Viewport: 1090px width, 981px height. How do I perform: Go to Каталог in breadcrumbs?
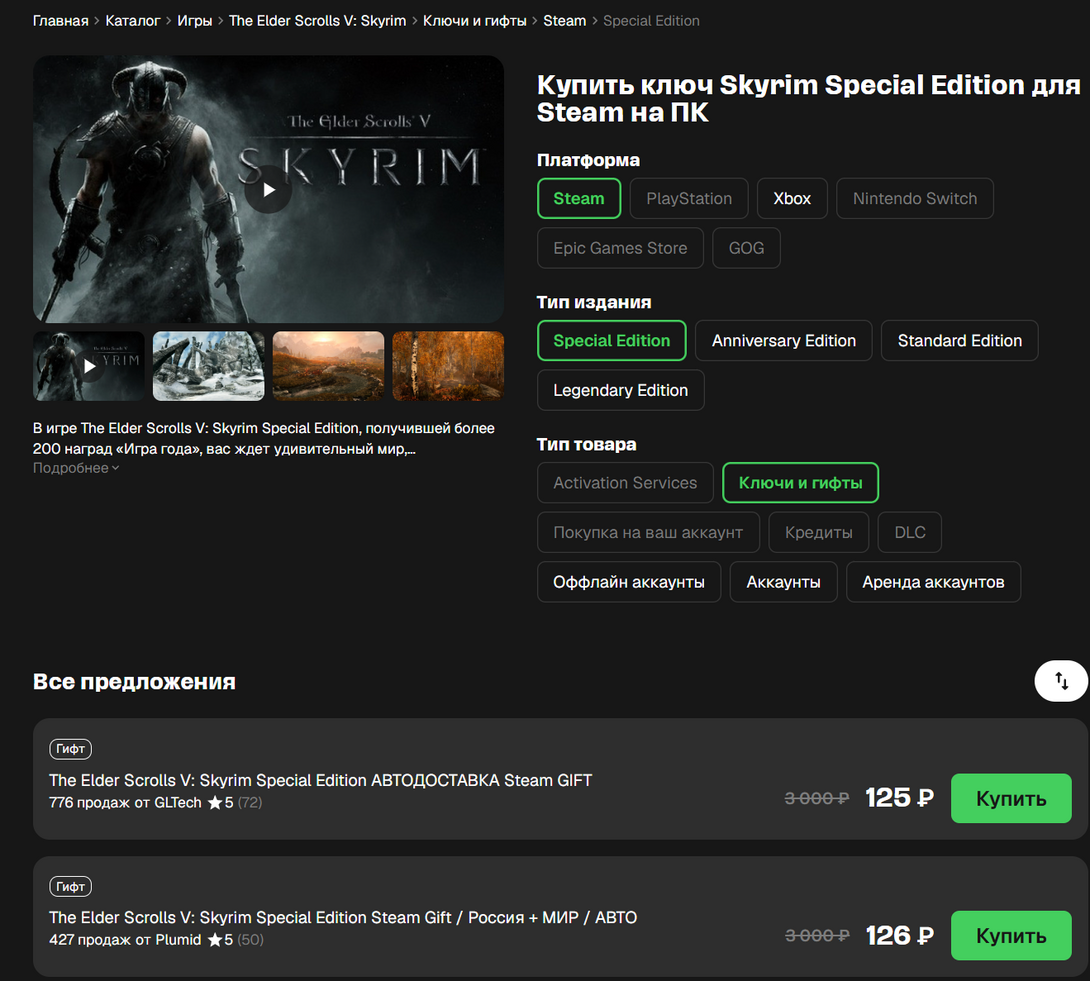(133, 21)
